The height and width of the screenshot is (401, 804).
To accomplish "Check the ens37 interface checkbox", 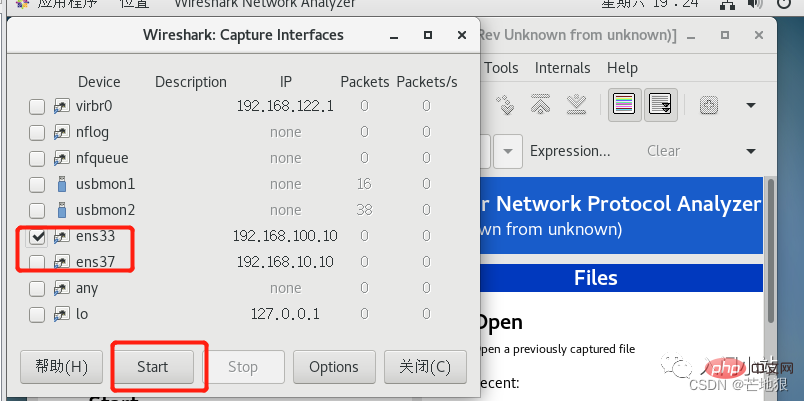I will (x=37, y=263).
